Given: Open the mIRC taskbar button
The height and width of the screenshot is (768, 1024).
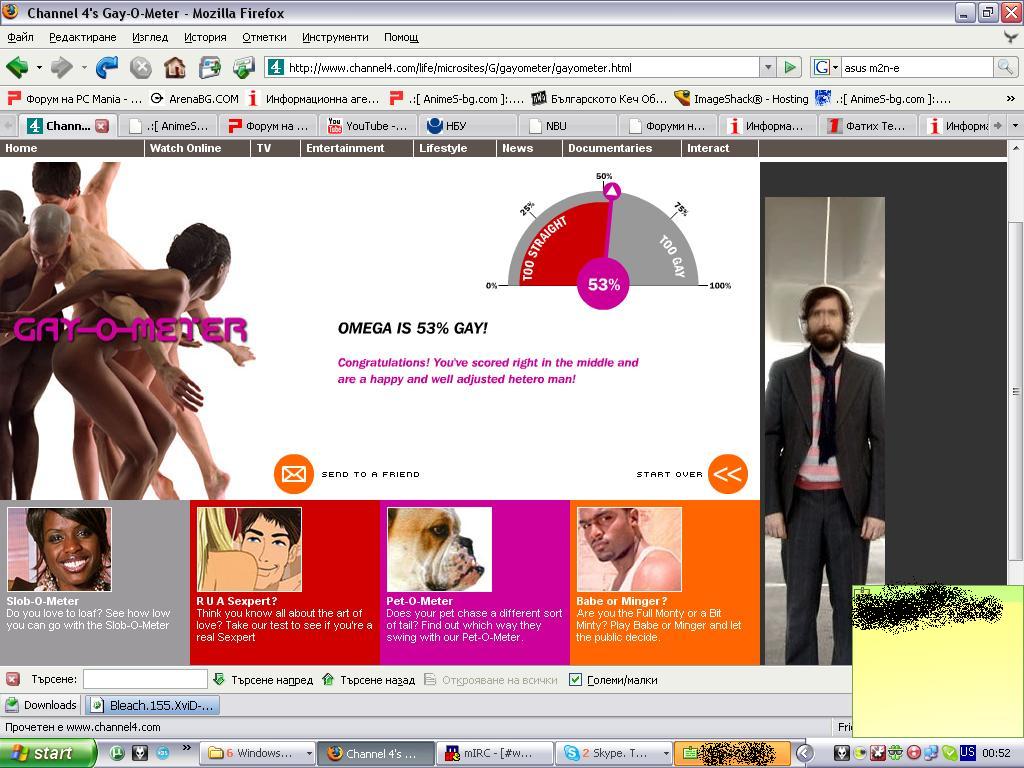Looking at the screenshot, I should (494, 753).
